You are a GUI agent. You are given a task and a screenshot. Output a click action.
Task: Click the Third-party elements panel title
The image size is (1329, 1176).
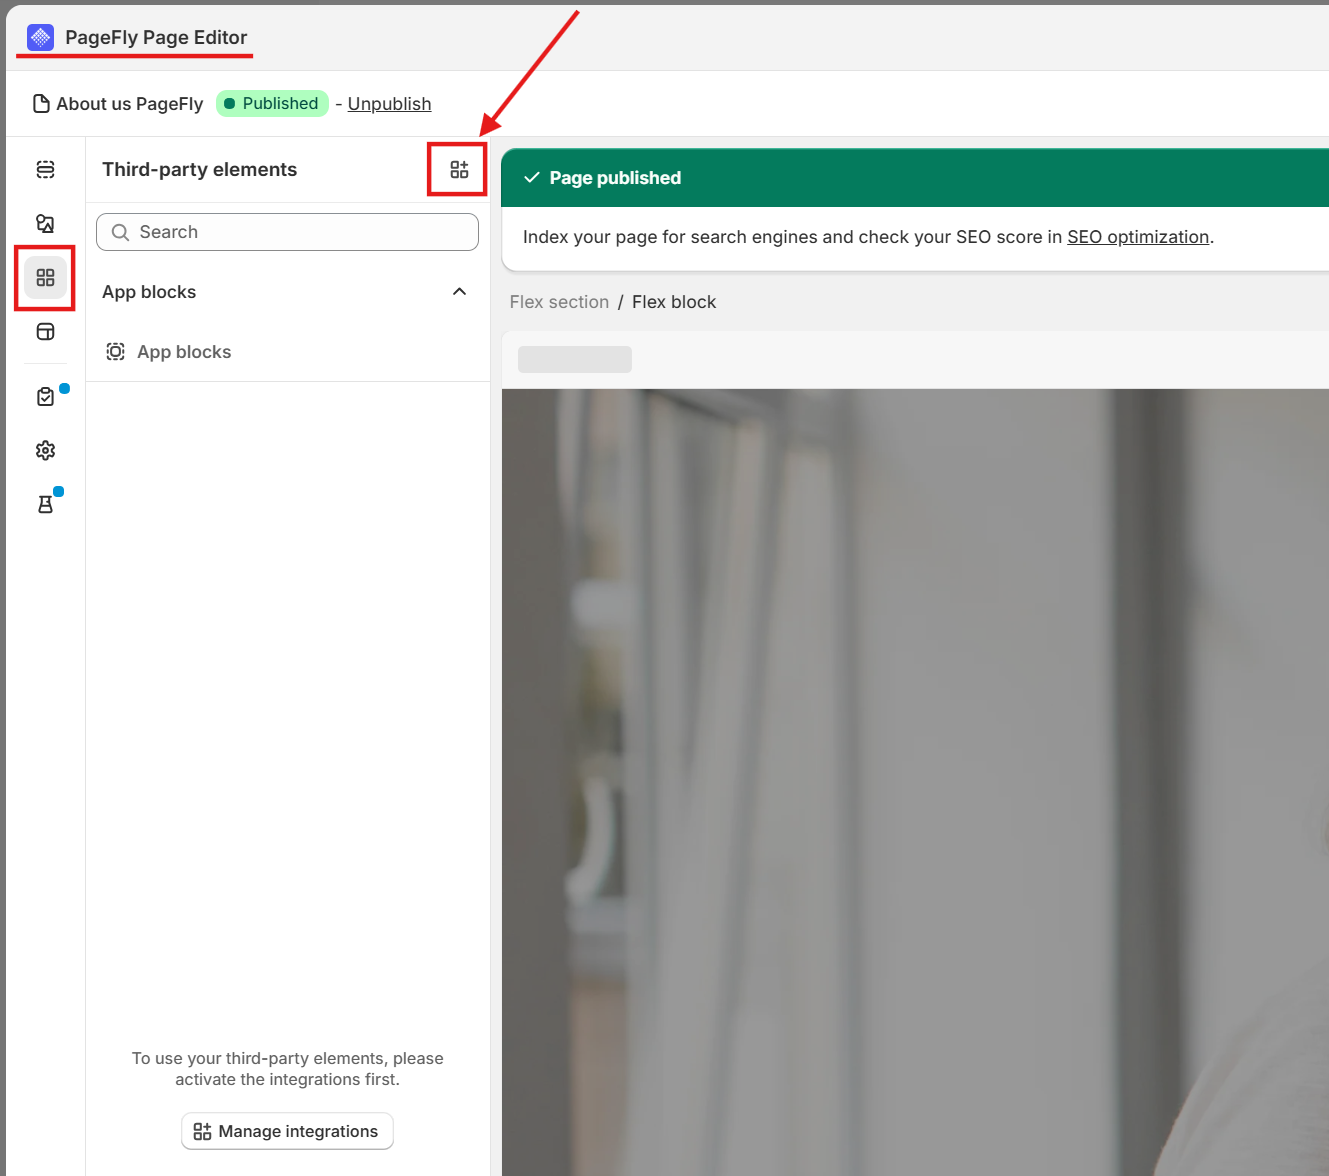tap(199, 169)
